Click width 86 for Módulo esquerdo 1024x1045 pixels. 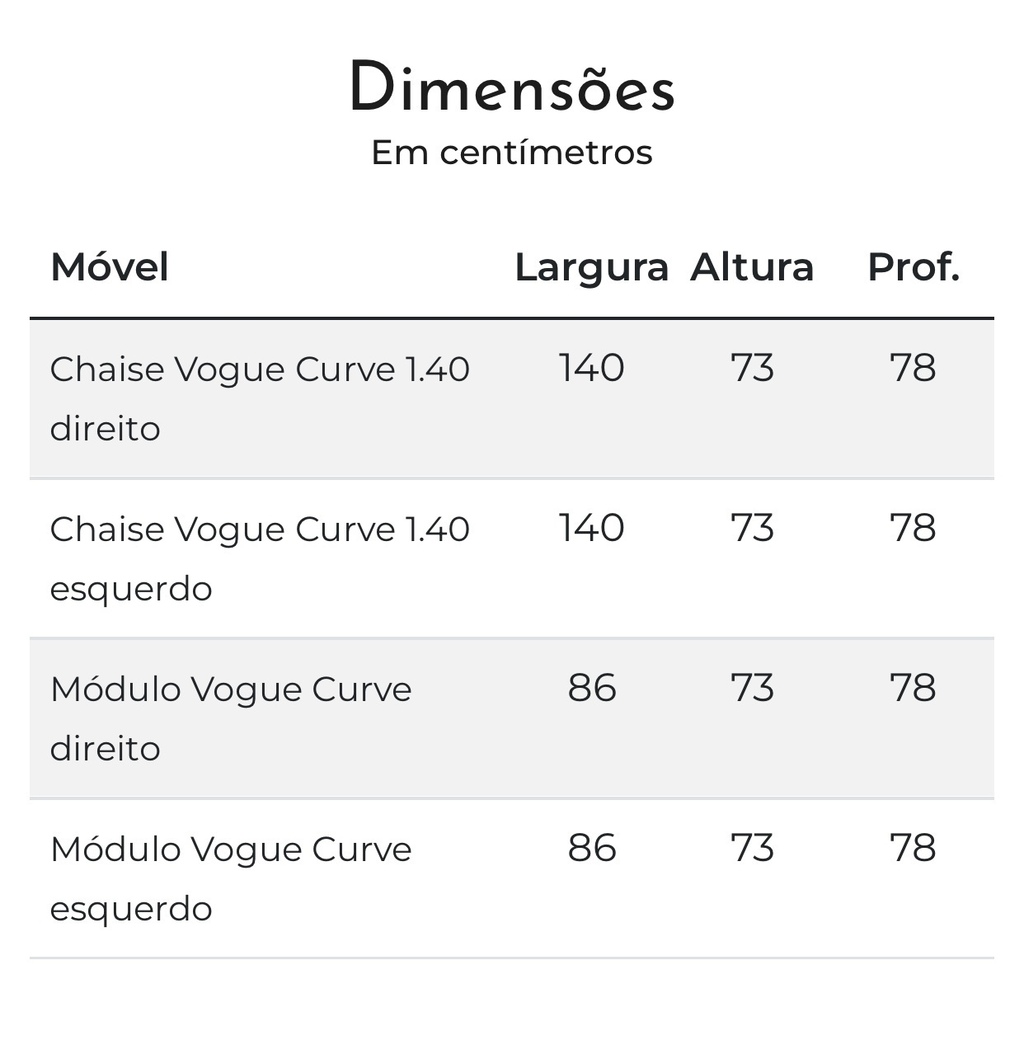point(592,848)
